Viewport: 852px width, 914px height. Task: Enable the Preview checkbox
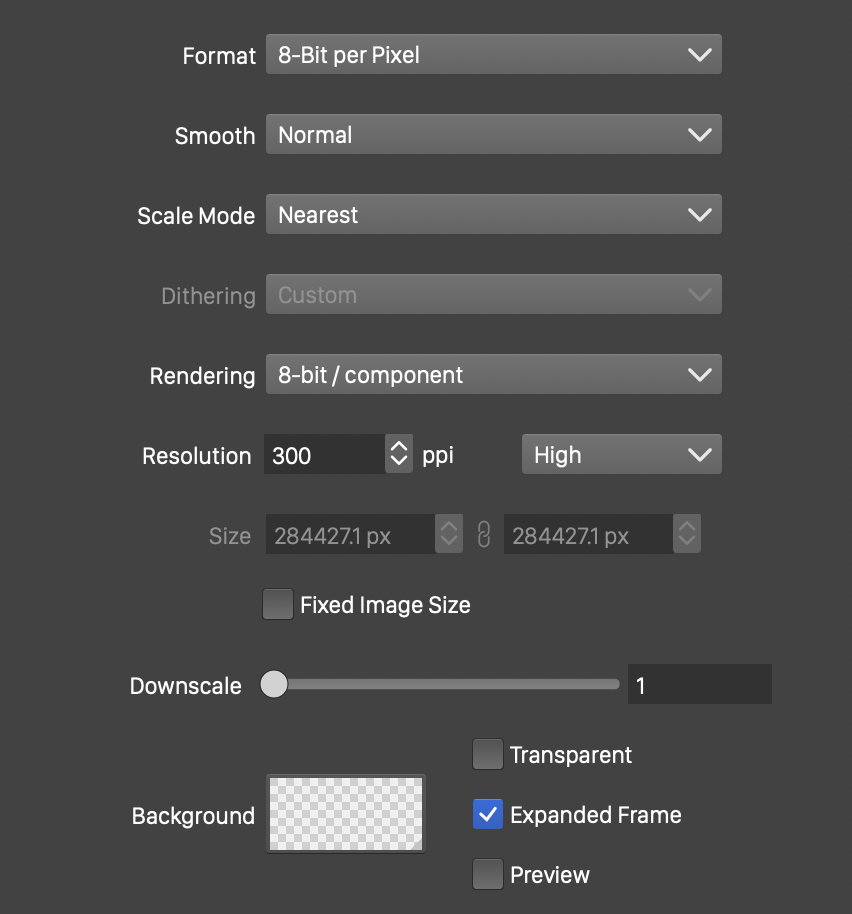[488, 875]
